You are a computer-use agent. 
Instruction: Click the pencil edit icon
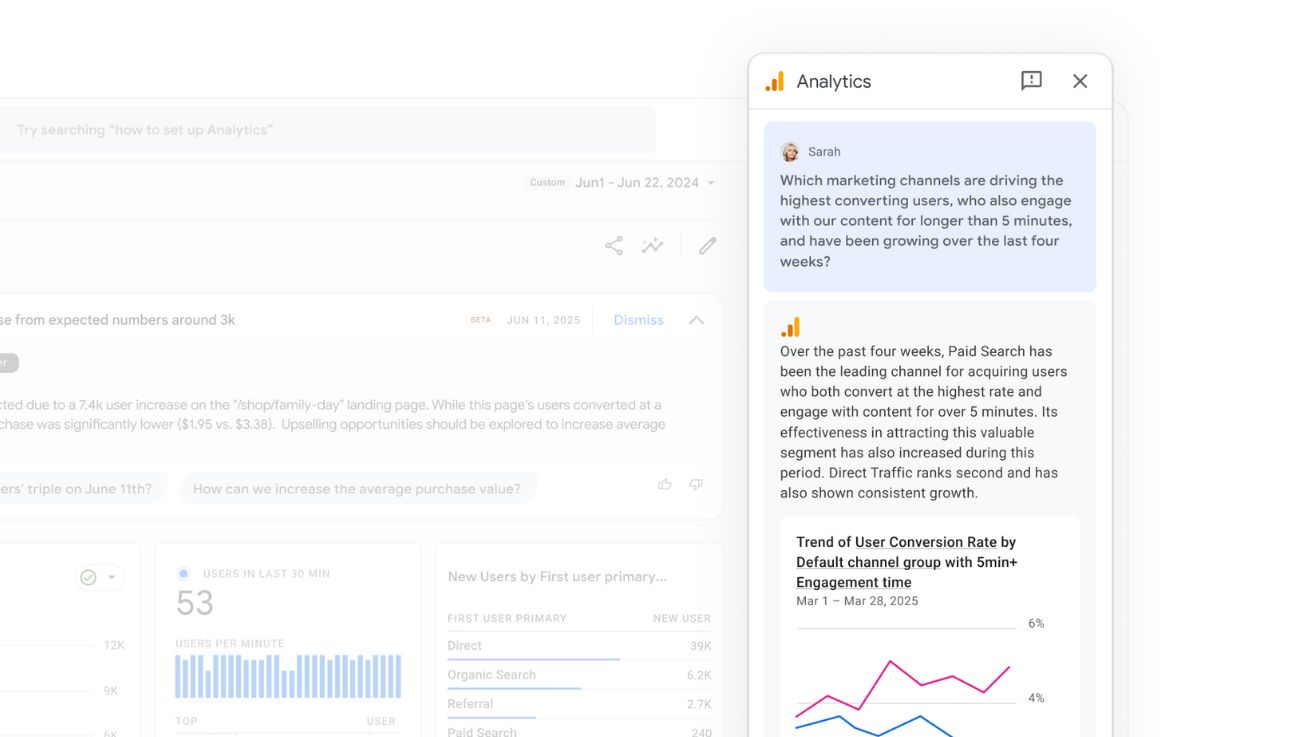coord(708,246)
